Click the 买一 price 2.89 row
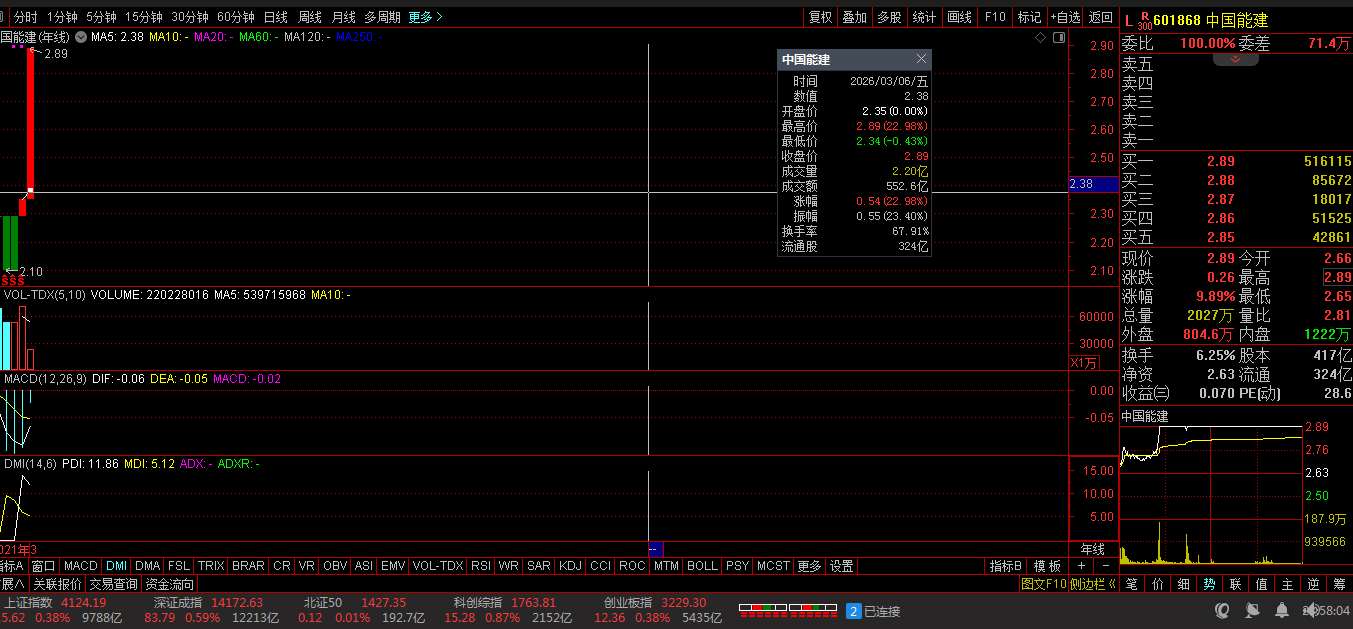 [x=1236, y=161]
